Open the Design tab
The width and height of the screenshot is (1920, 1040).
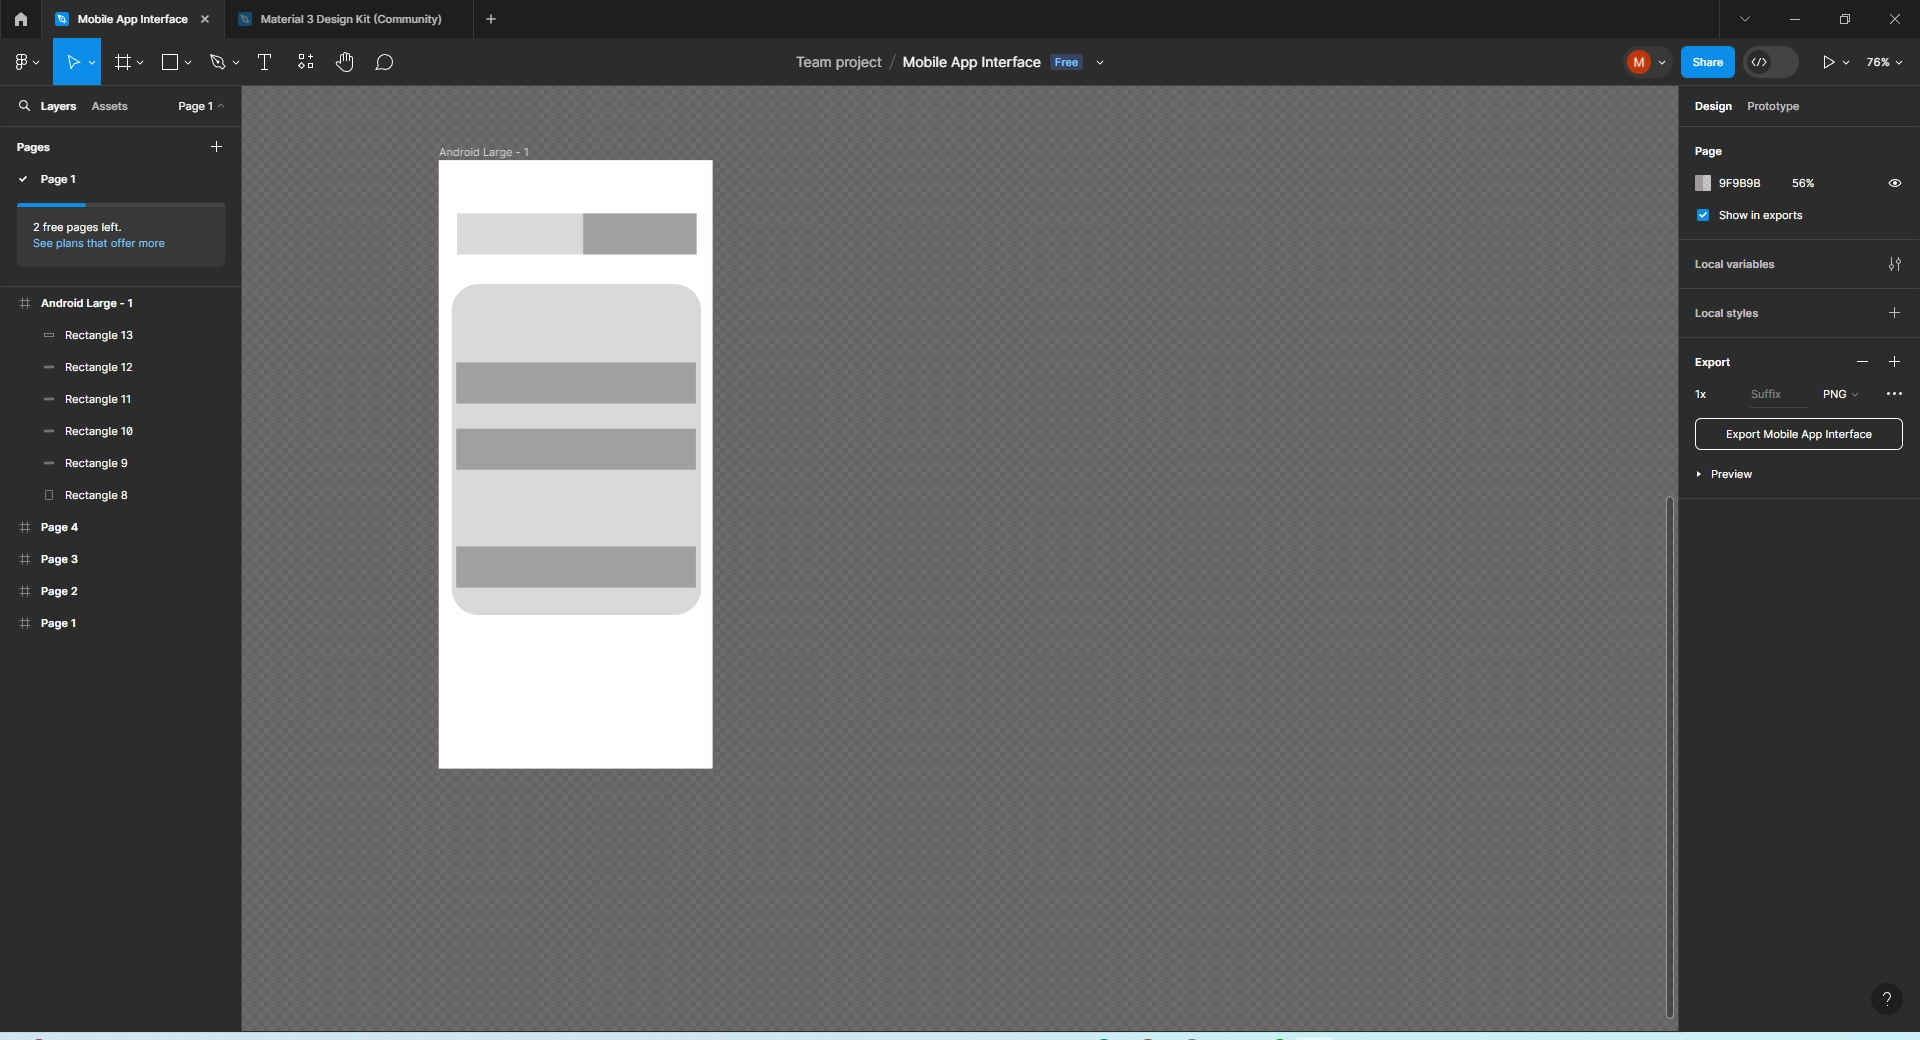1712,106
